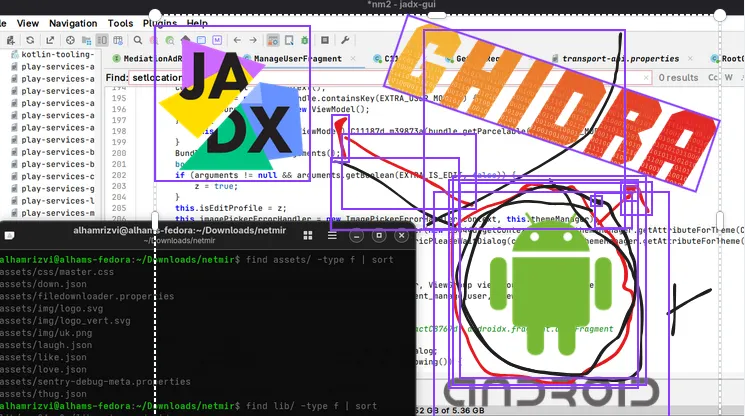Click terminal line assets/filedownloader.properties
The width and height of the screenshot is (745, 416).
coord(87,296)
